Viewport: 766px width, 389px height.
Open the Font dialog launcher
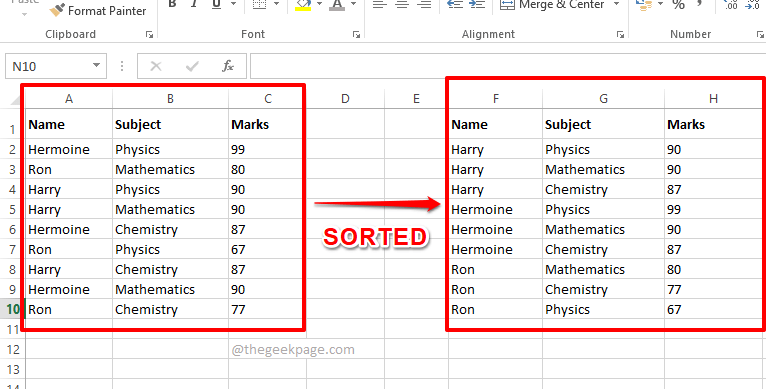pos(357,35)
